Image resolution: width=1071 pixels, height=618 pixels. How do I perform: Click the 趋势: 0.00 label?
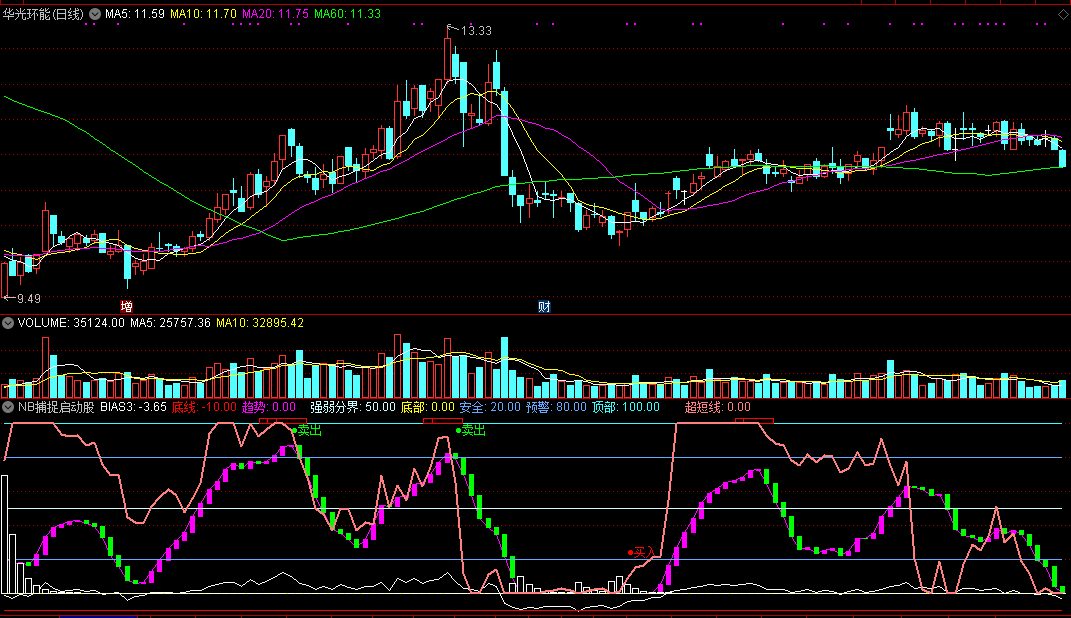tap(268, 407)
